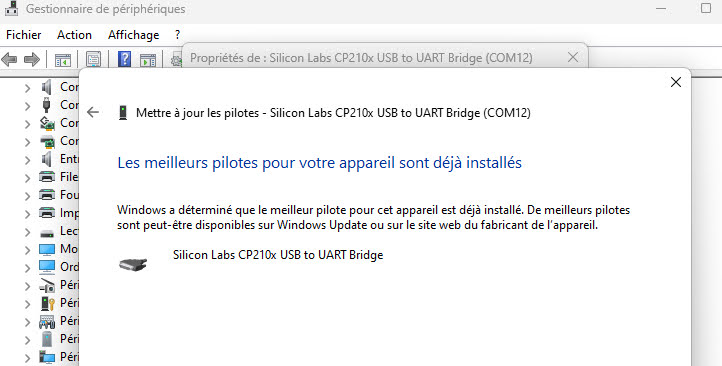Click the action pane toolbar icon
The image size is (722, 366).
pyautogui.click(x=148, y=60)
